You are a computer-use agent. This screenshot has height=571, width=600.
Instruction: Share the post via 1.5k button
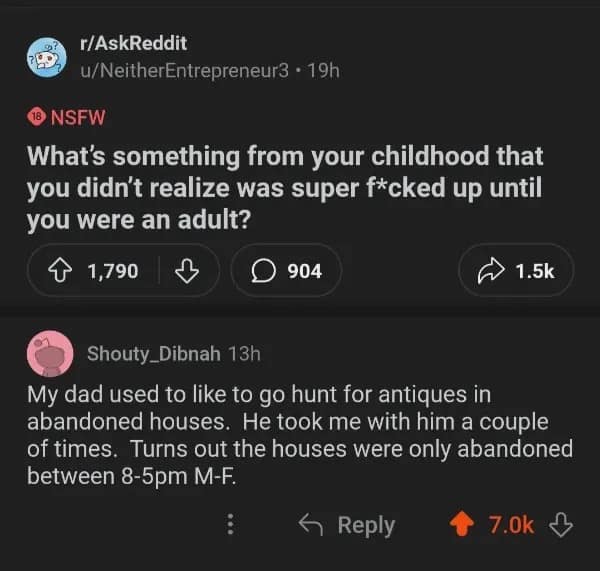[515, 270]
